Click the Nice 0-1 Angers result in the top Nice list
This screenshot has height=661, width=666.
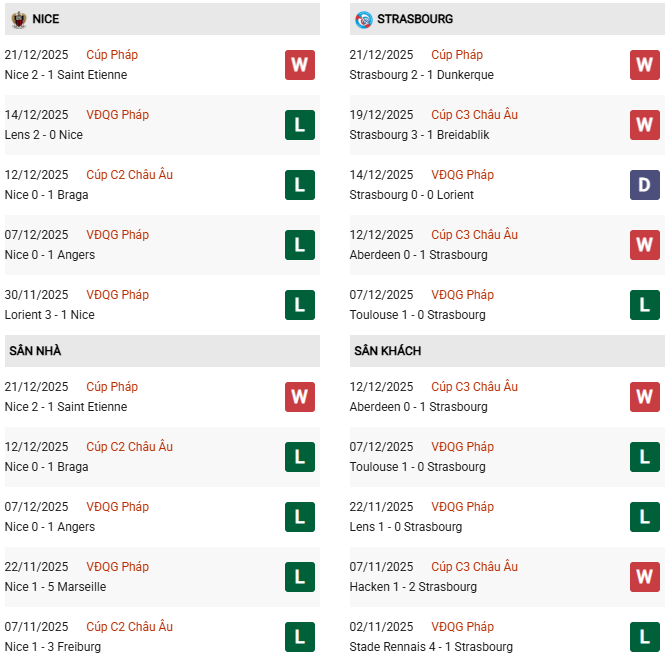click(49, 255)
